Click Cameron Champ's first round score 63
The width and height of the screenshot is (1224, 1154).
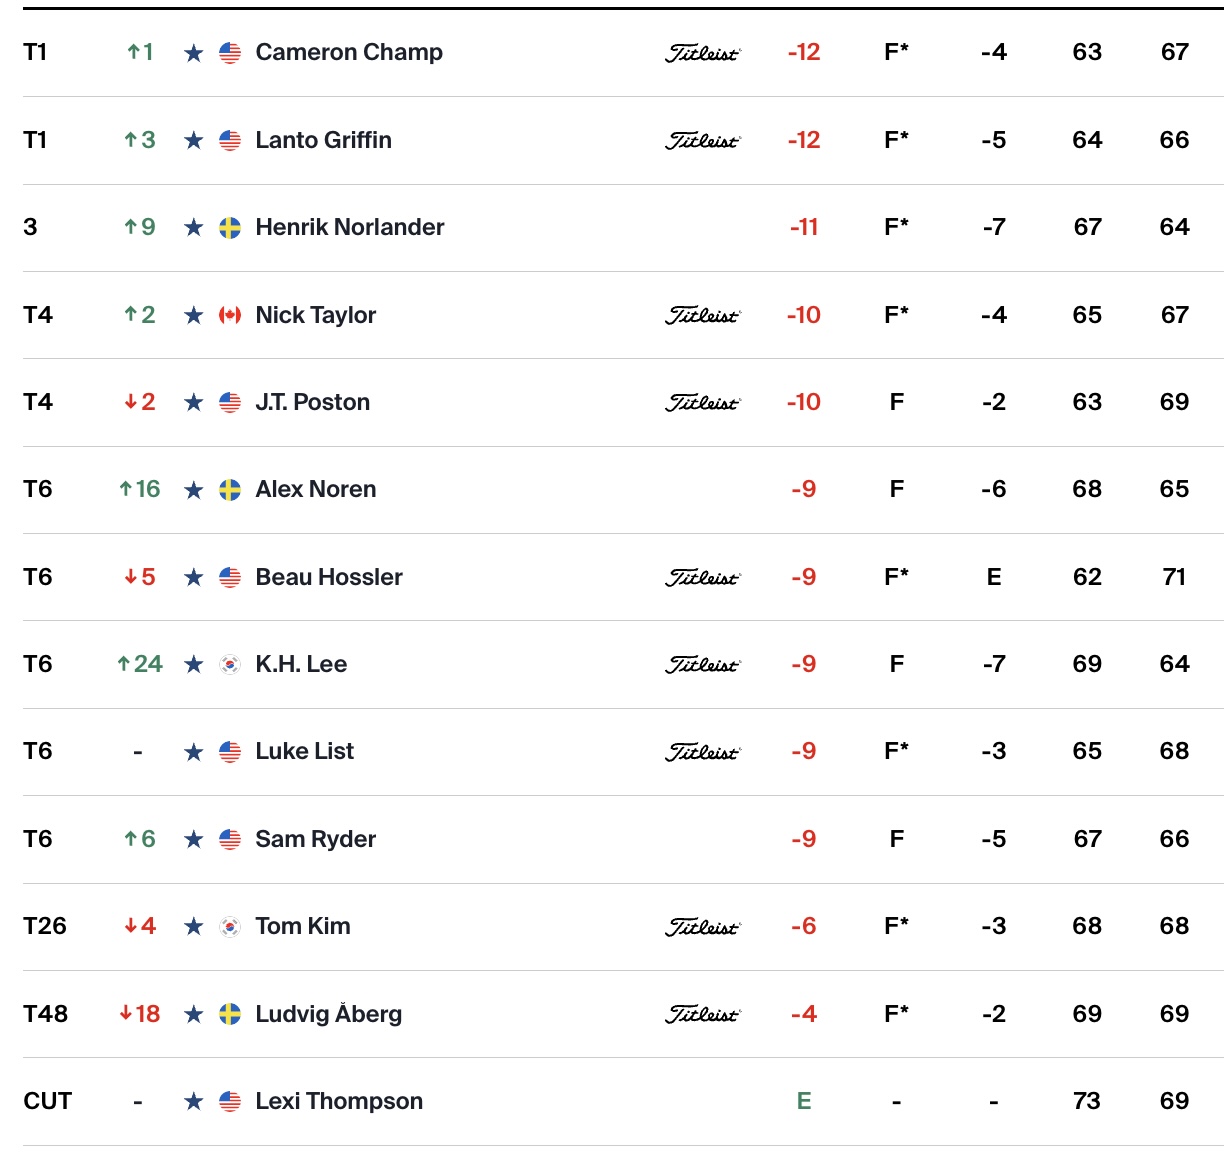[x=1087, y=52]
